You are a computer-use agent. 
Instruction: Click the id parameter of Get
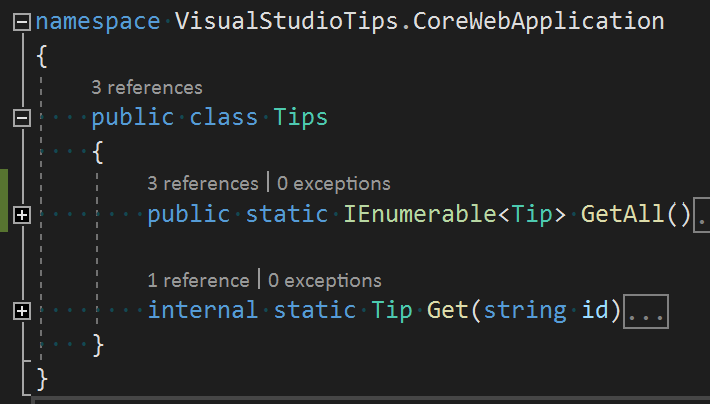click(x=595, y=310)
